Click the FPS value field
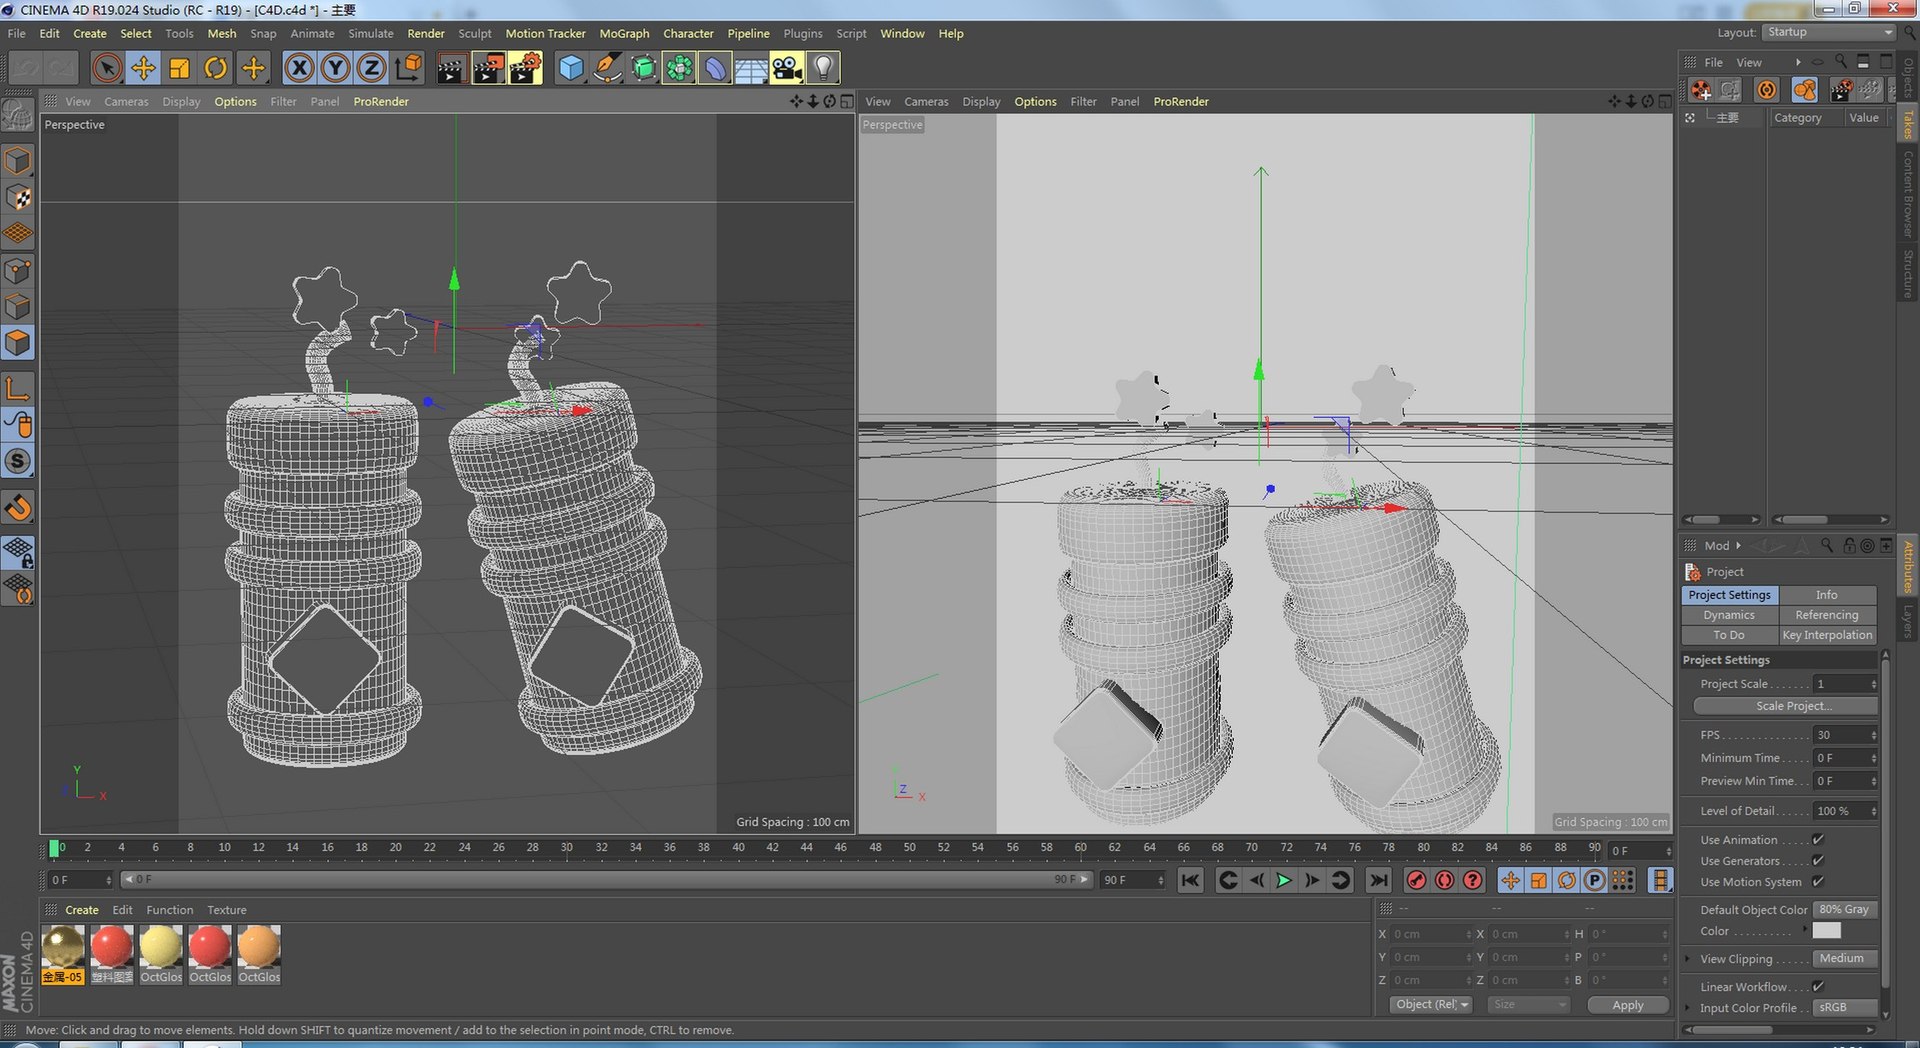The height and width of the screenshot is (1048, 1920). (x=1843, y=735)
